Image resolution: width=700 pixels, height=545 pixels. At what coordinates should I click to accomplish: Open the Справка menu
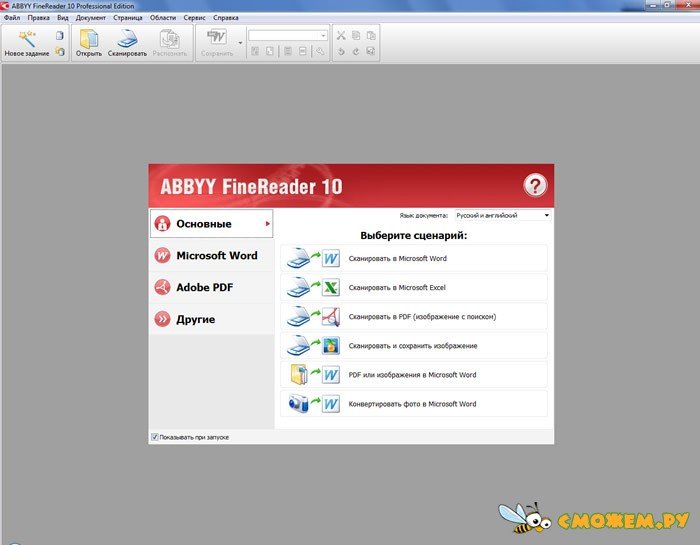click(x=226, y=18)
